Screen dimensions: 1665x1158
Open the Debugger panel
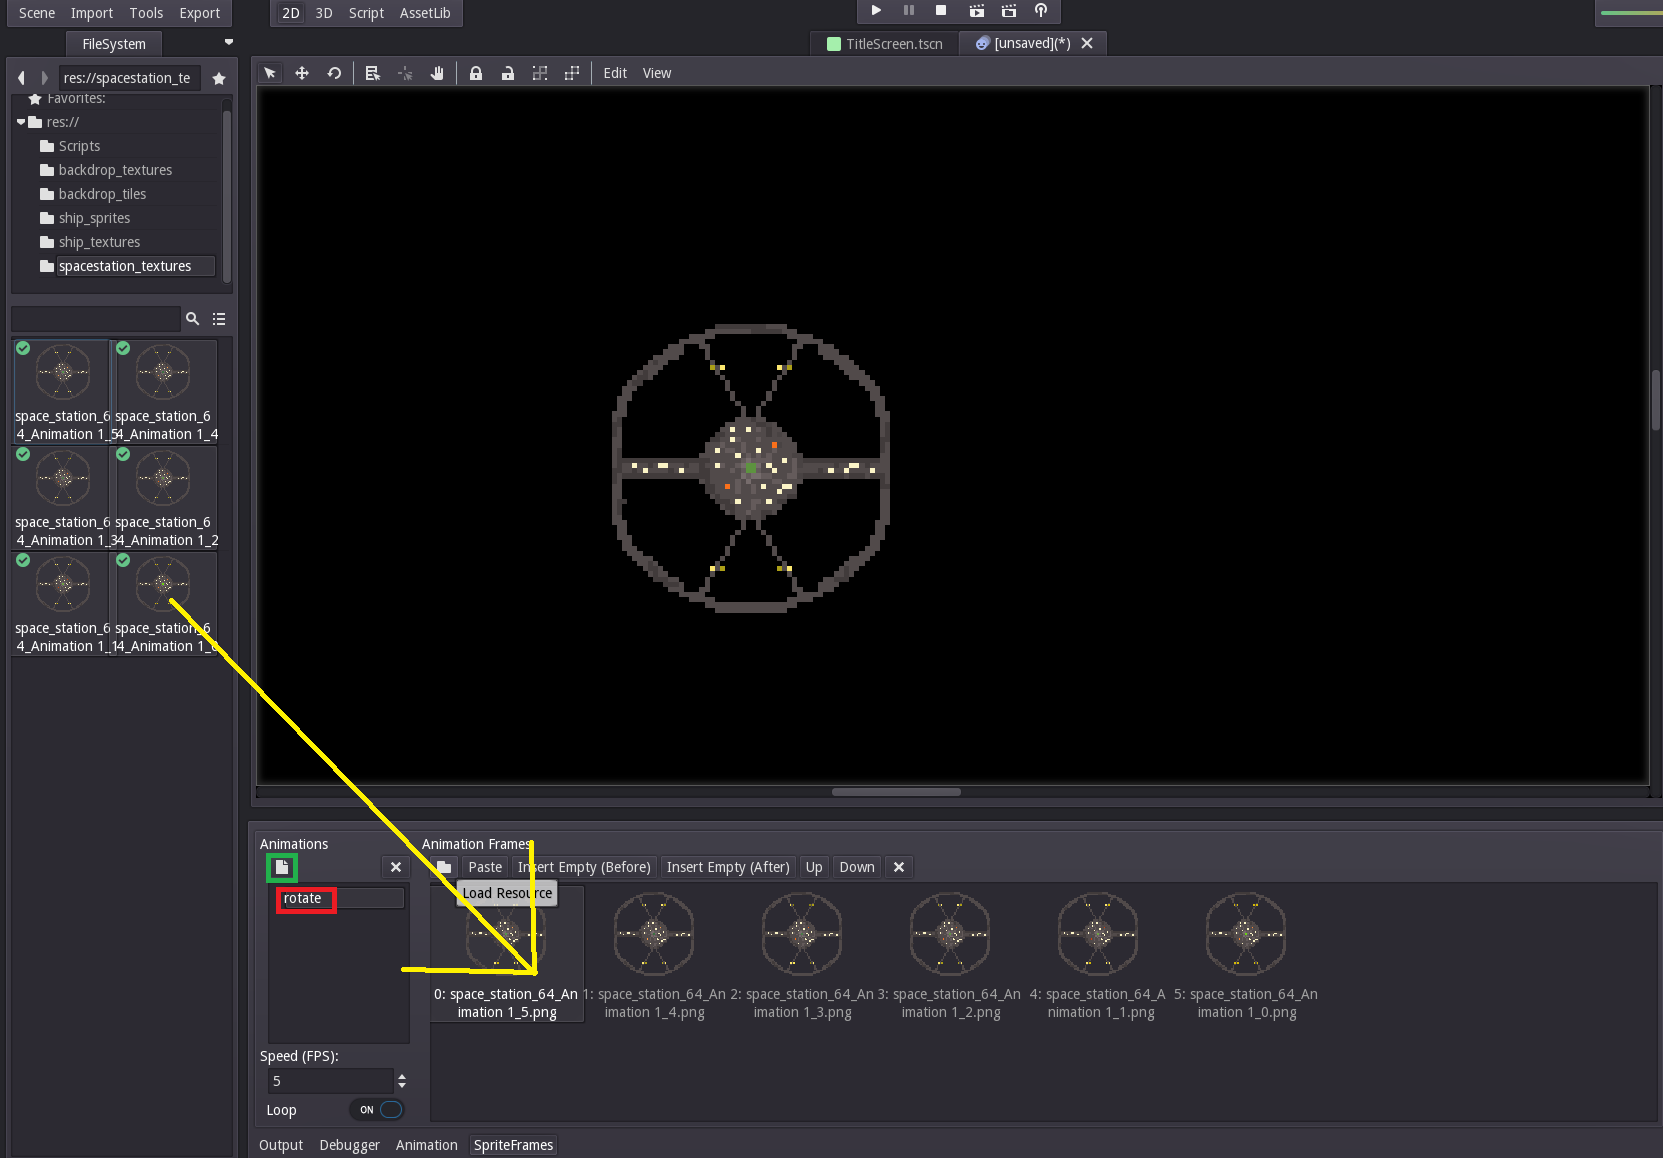[350, 1145]
